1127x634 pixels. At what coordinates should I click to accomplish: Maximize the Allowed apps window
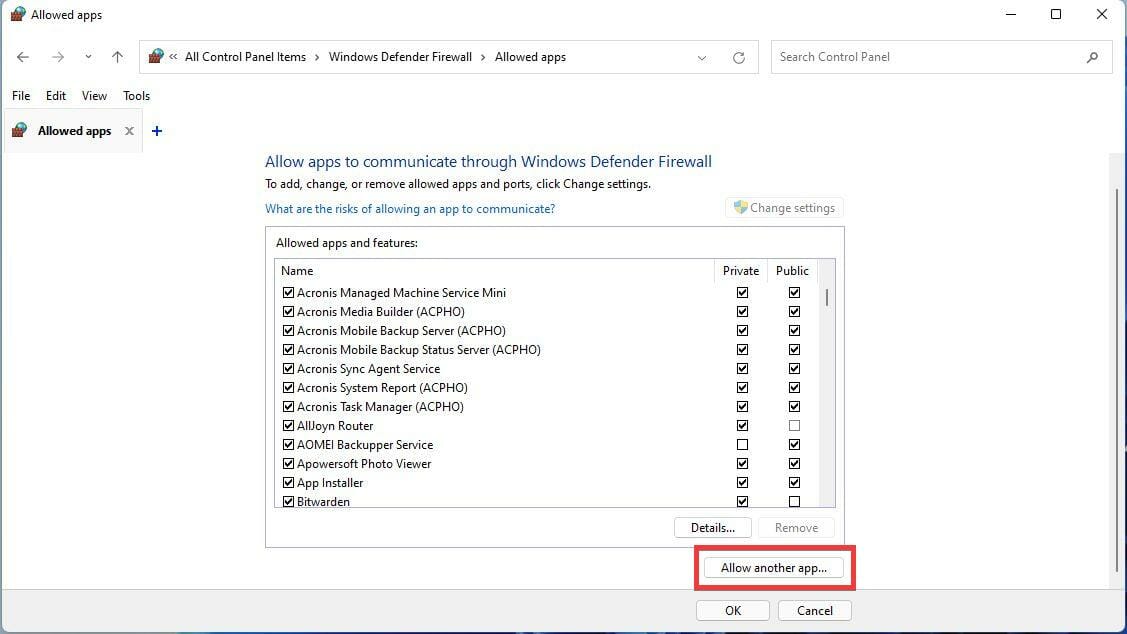click(1056, 14)
